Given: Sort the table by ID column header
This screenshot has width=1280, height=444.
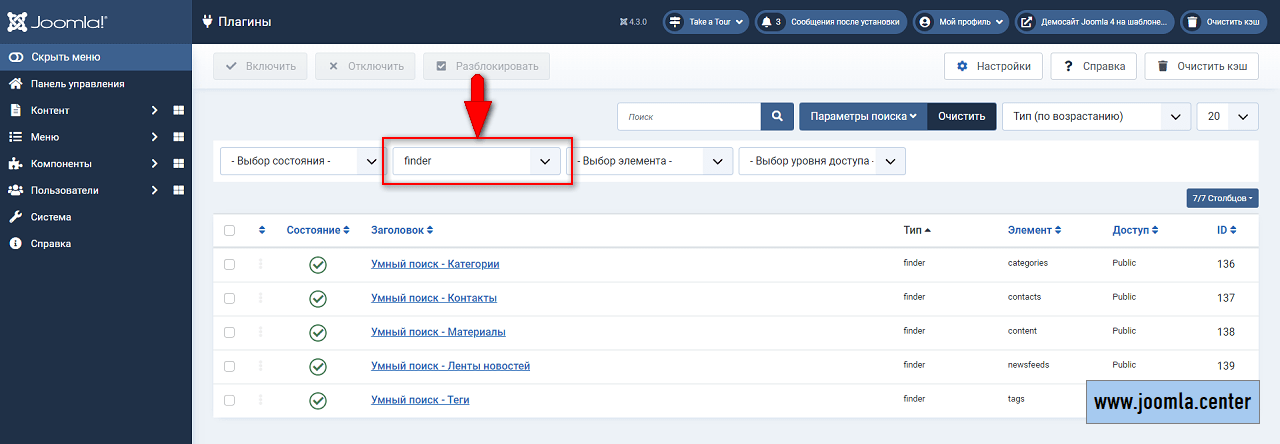Looking at the screenshot, I should pos(1226,230).
